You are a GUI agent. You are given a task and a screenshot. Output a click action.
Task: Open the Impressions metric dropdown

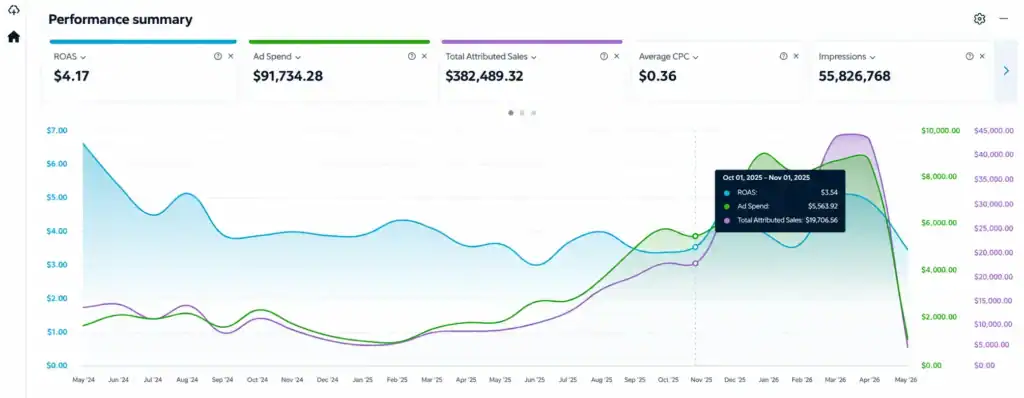click(x=847, y=57)
